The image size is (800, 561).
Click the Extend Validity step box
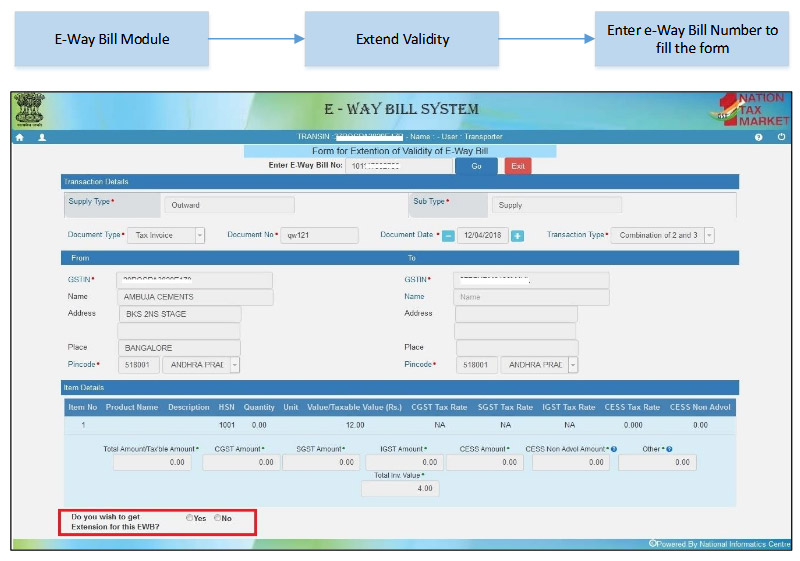click(x=402, y=40)
